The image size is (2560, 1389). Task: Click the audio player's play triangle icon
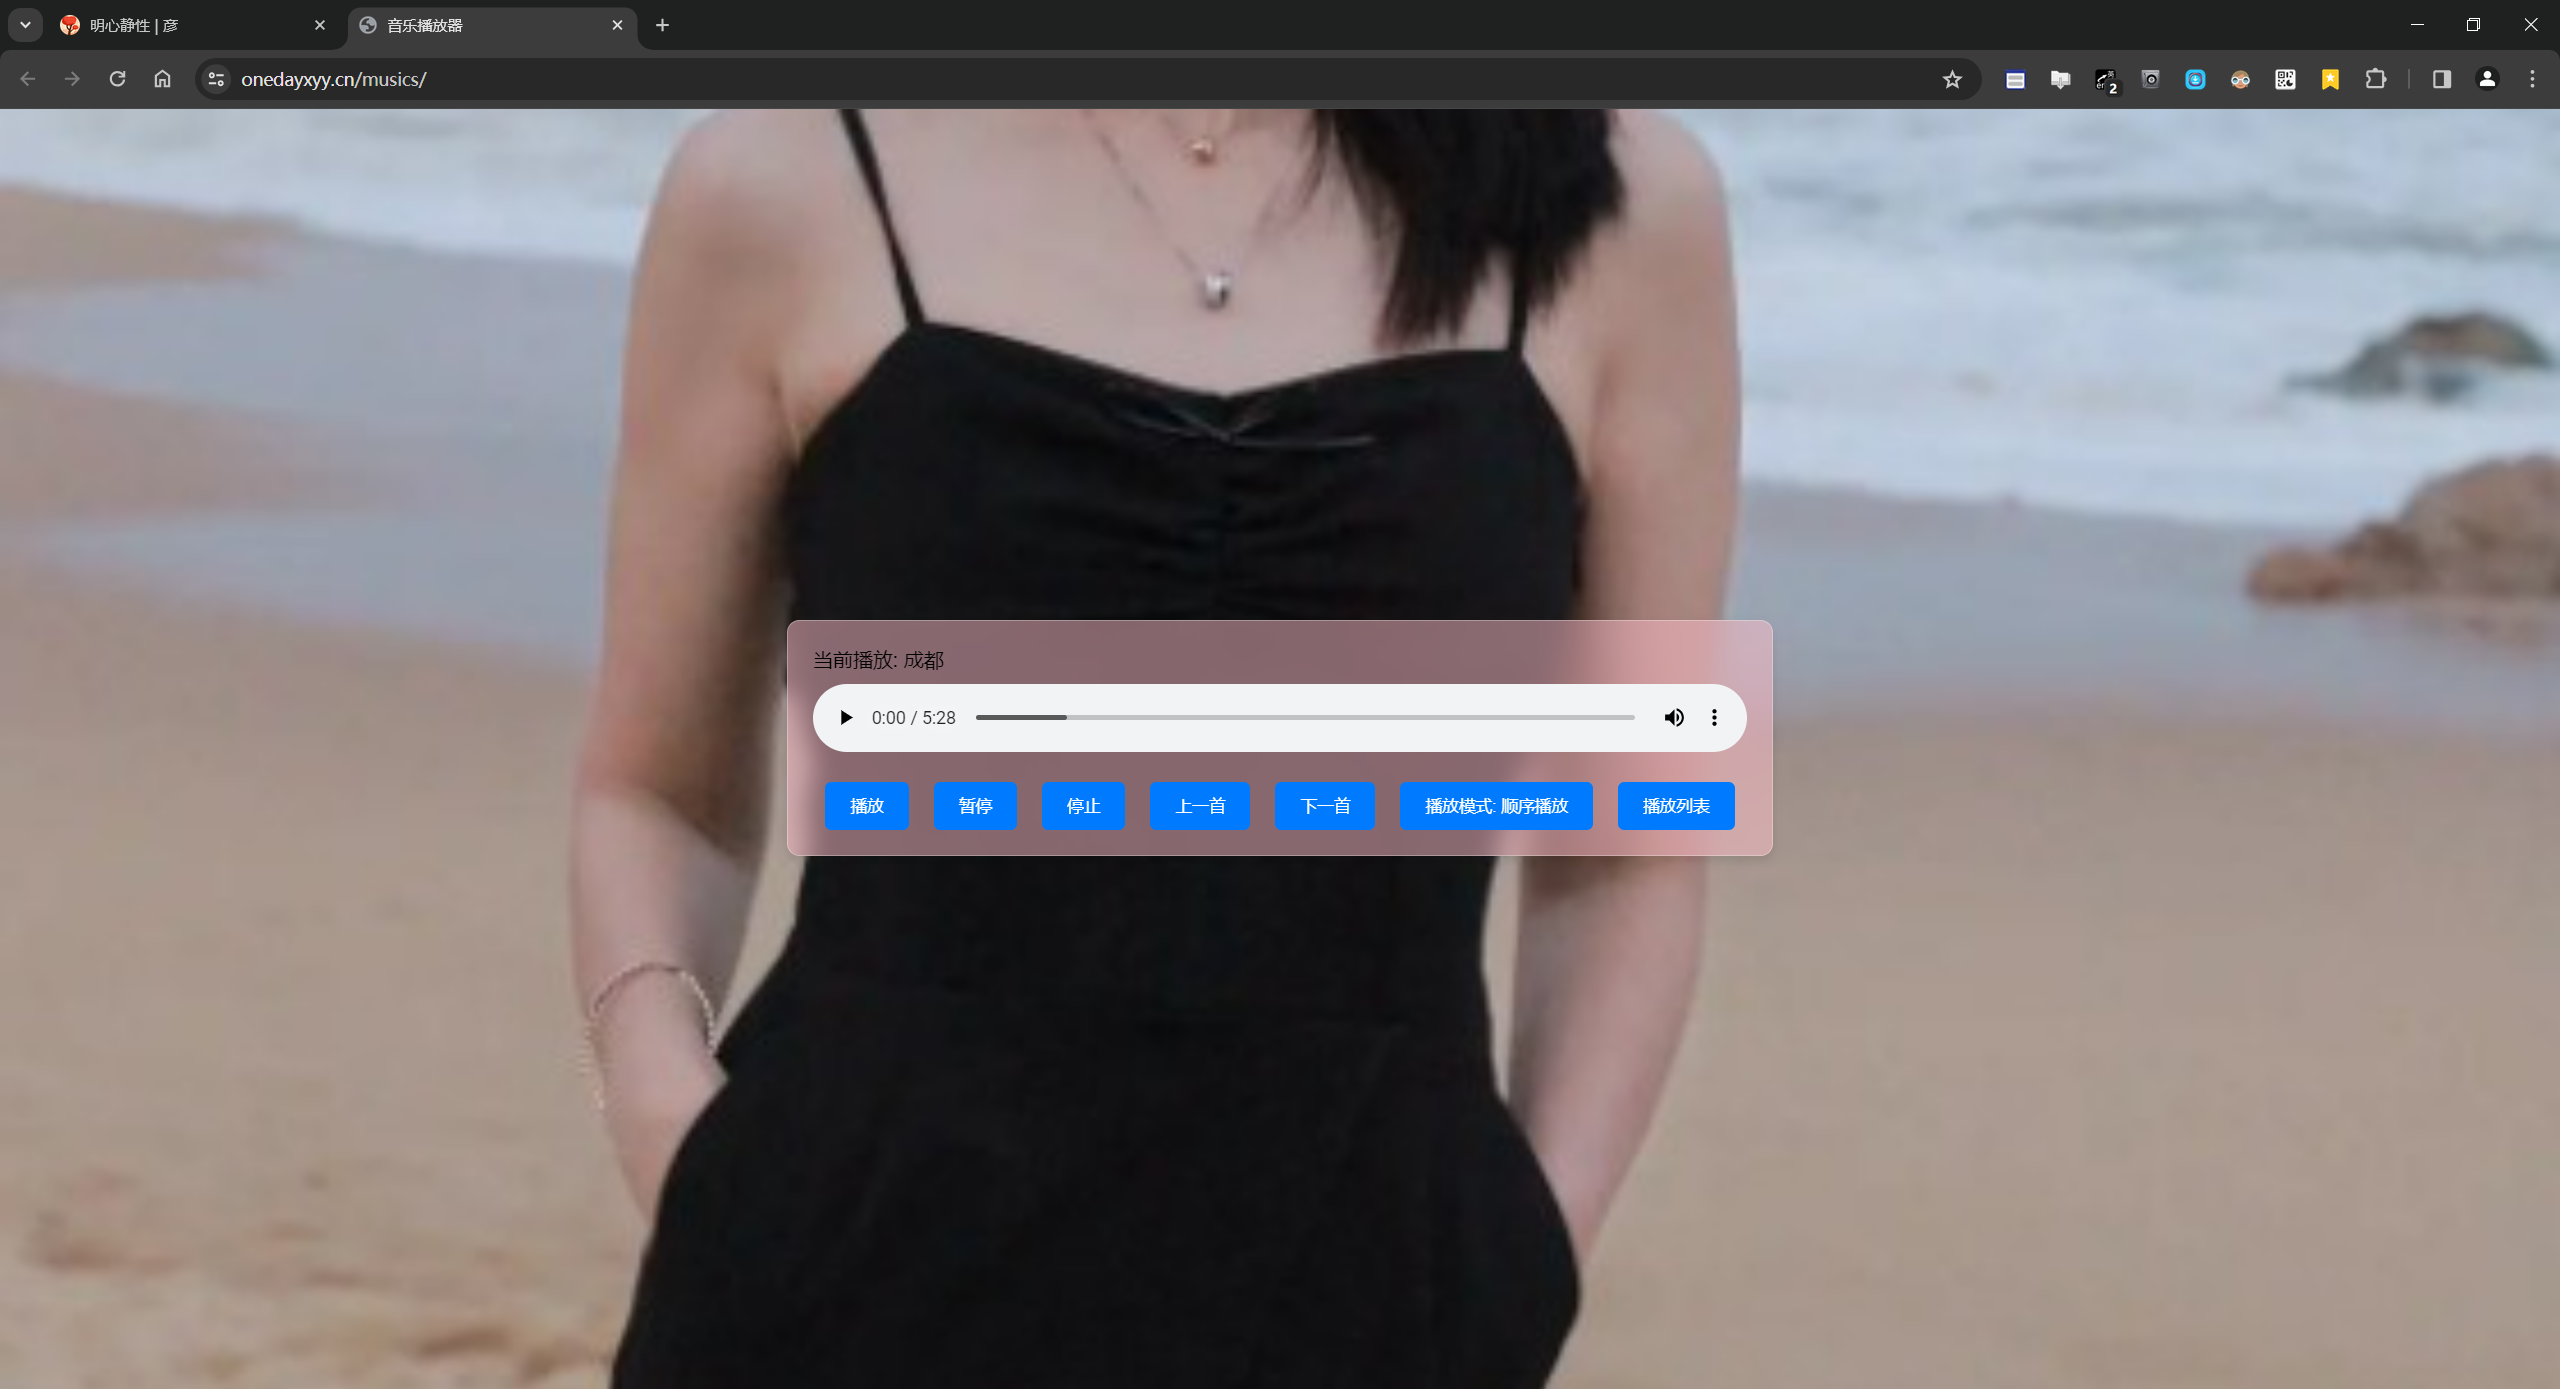pos(846,717)
